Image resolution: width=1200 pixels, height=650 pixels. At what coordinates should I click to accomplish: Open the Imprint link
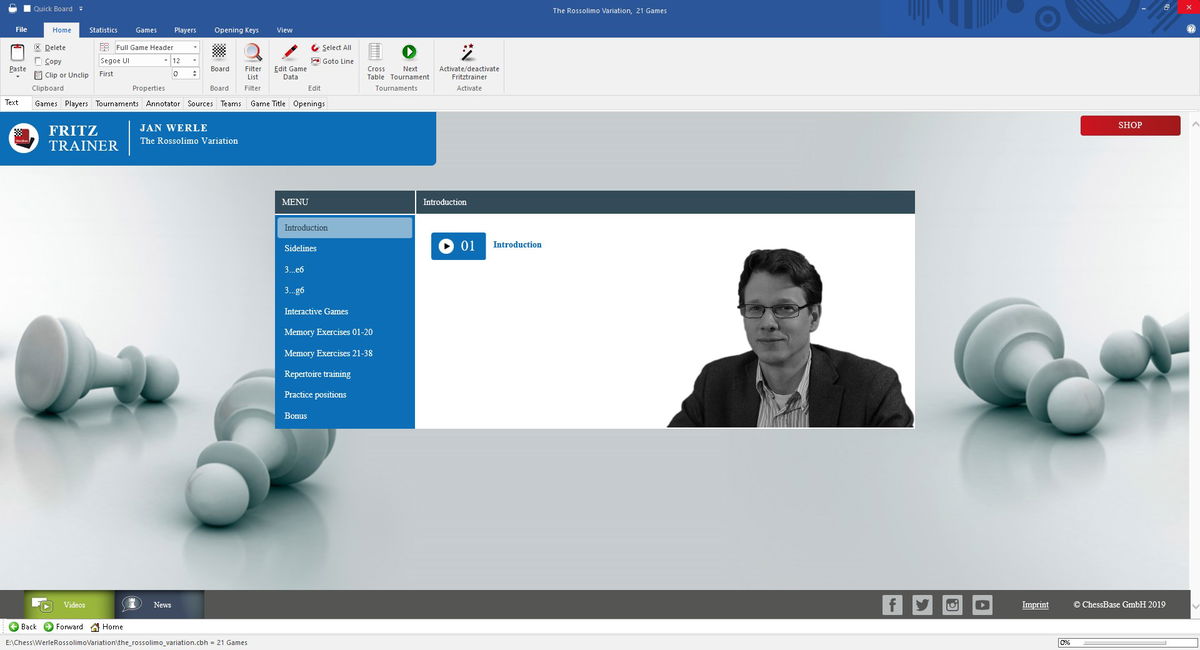(1035, 604)
